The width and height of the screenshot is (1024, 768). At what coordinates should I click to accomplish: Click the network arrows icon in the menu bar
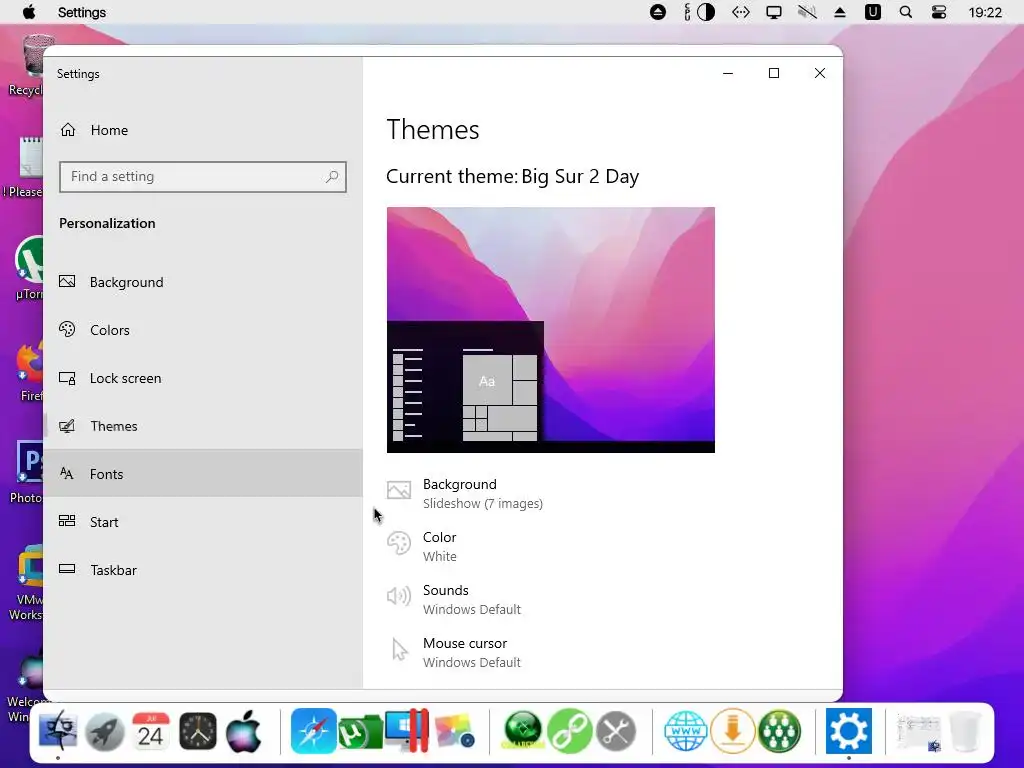(x=741, y=12)
